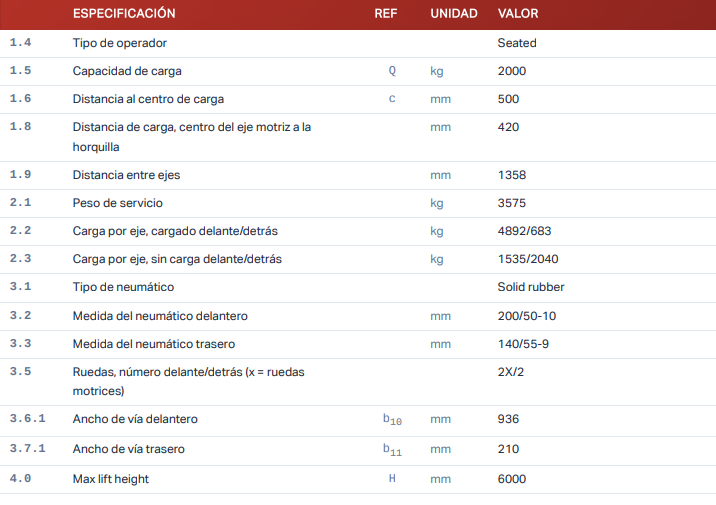Image resolution: width=716 pixels, height=505 pixels.
Task: Click the 'Solid rubber' tire type value
Action: 531,287
